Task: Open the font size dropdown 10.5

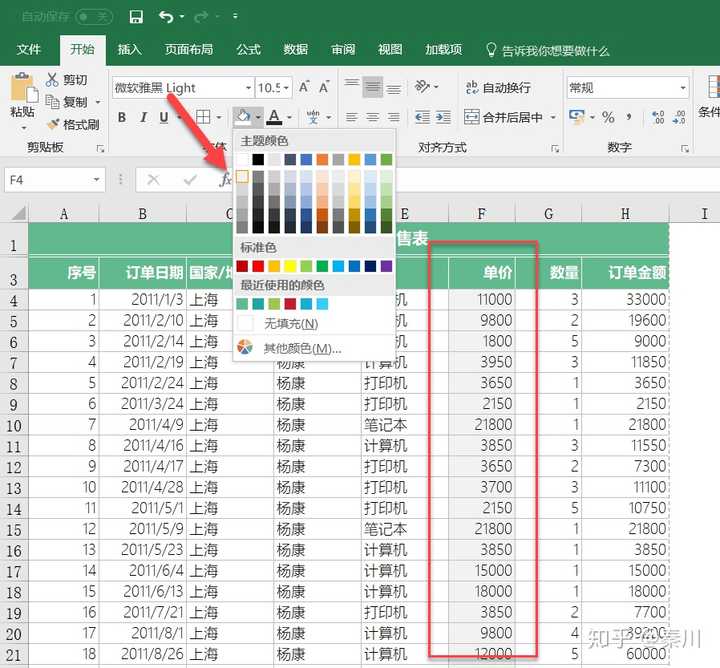Action: click(287, 88)
